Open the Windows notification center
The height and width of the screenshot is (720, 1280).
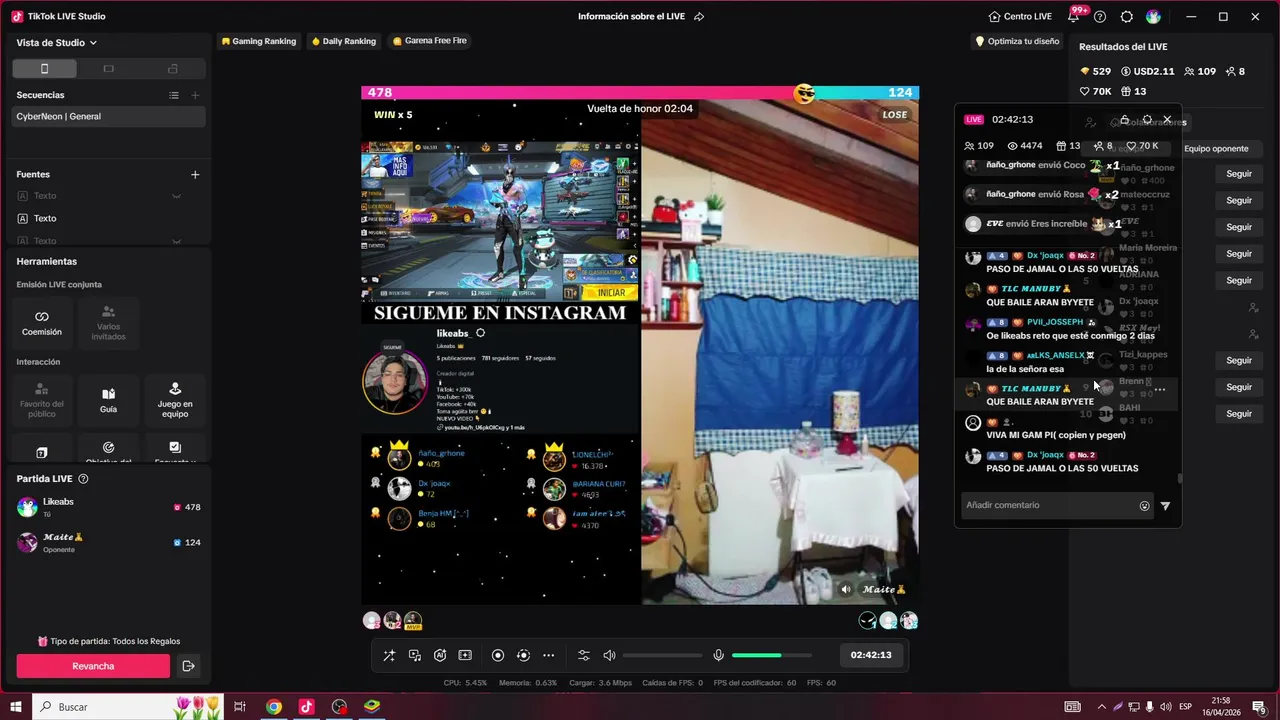[x=1259, y=707]
